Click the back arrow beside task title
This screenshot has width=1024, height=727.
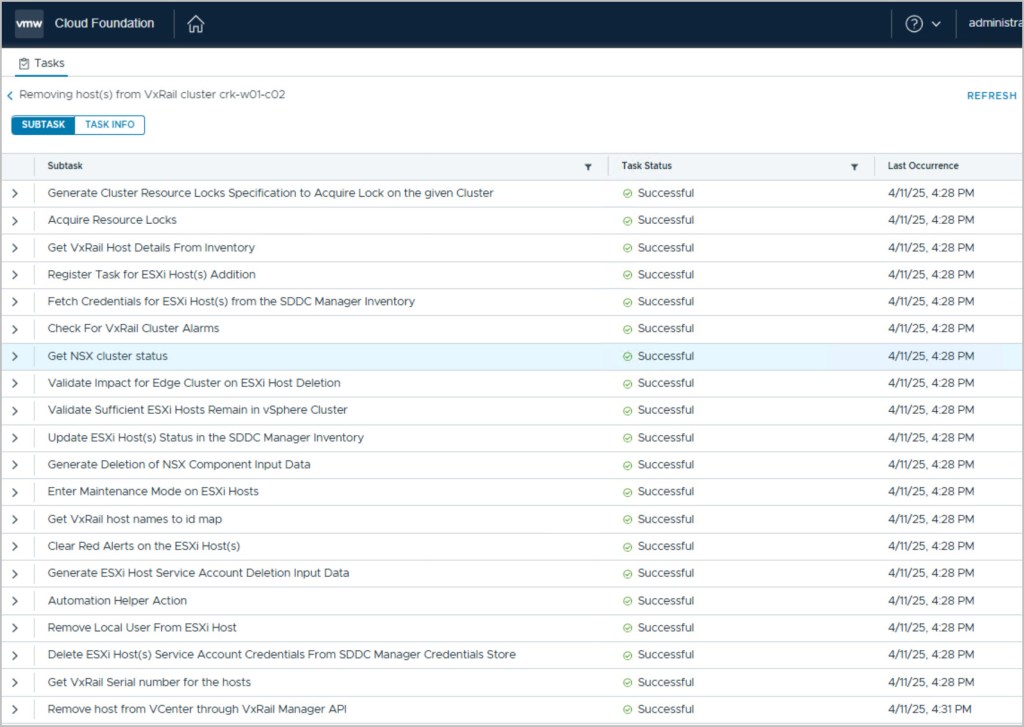pos(10,95)
